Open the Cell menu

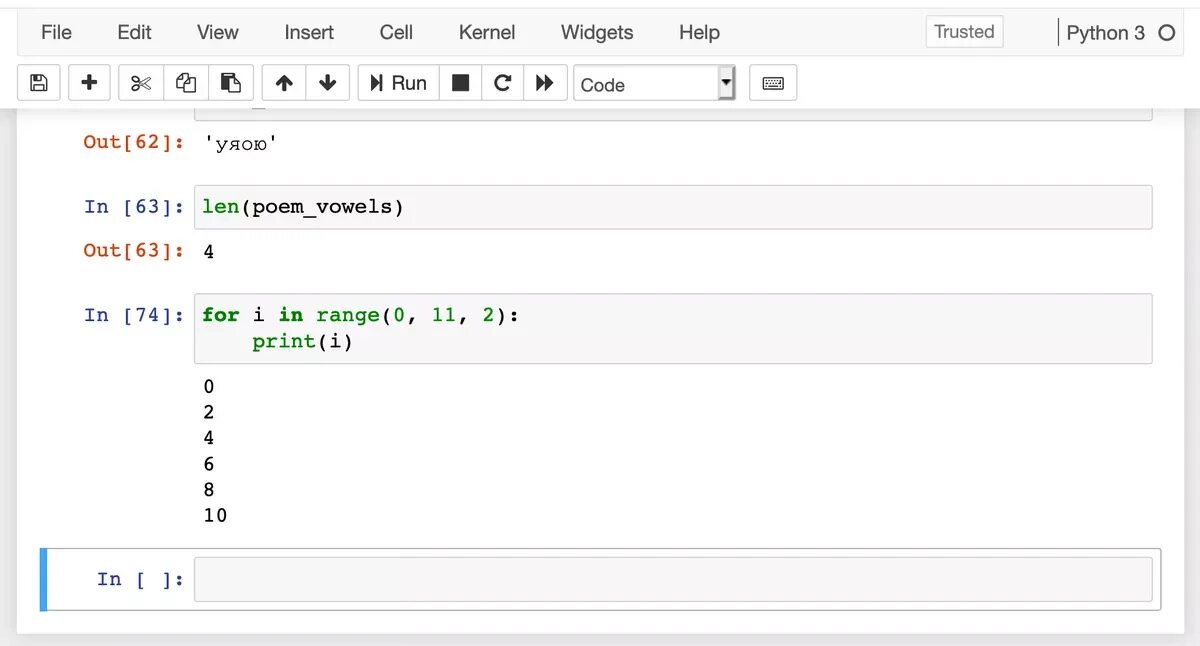[396, 32]
